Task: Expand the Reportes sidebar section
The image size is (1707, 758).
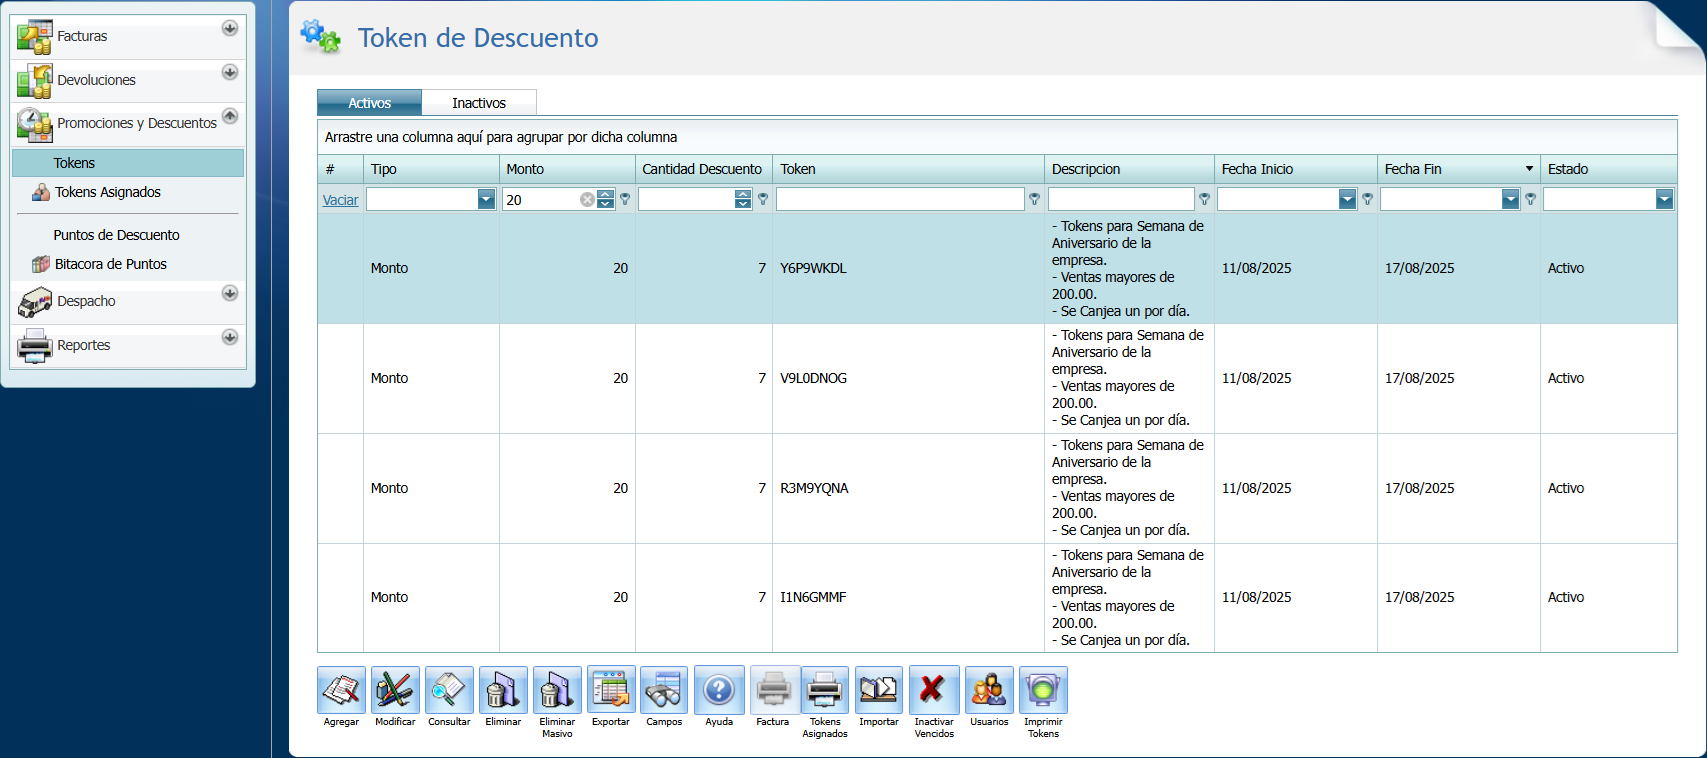Action: point(230,337)
